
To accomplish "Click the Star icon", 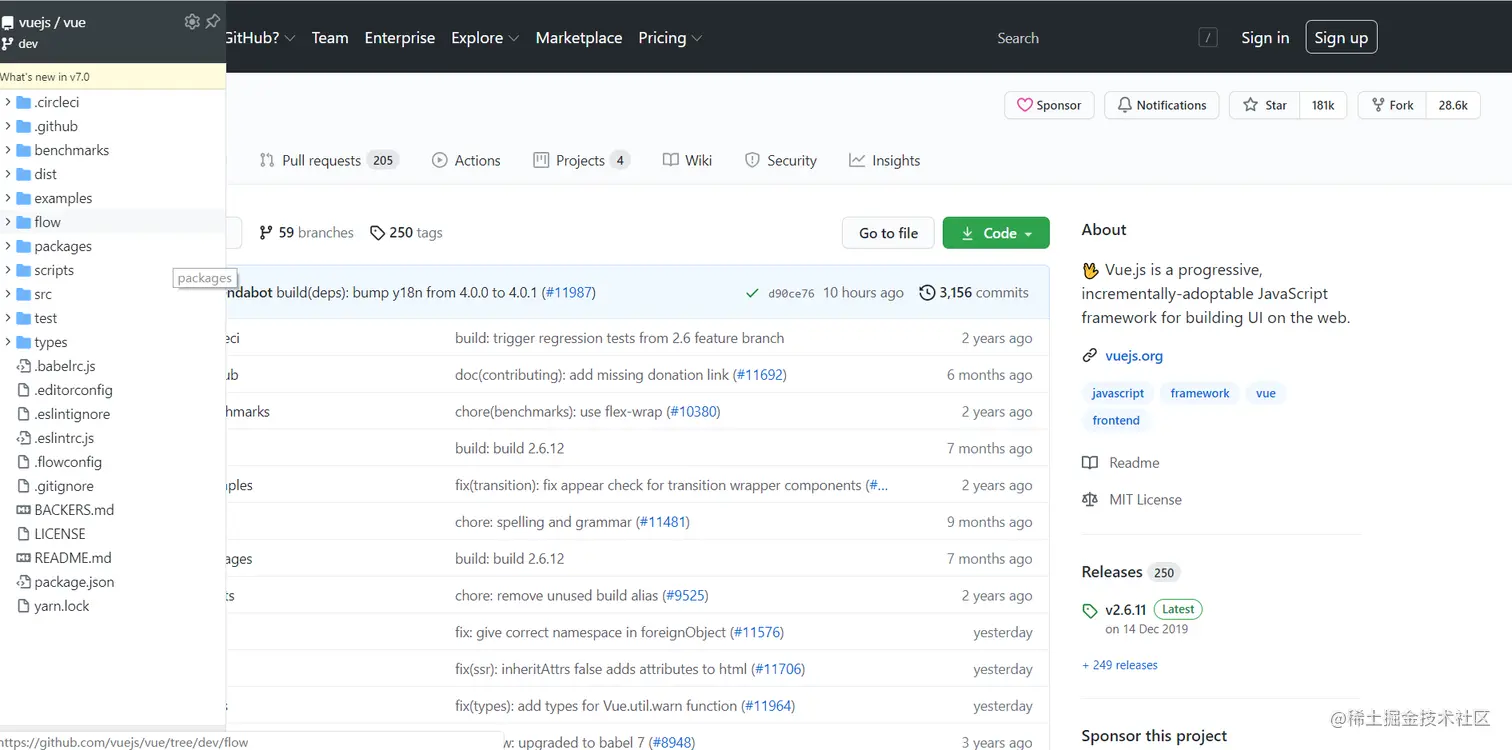I will pyautogui.click(x=1250, y=105).
